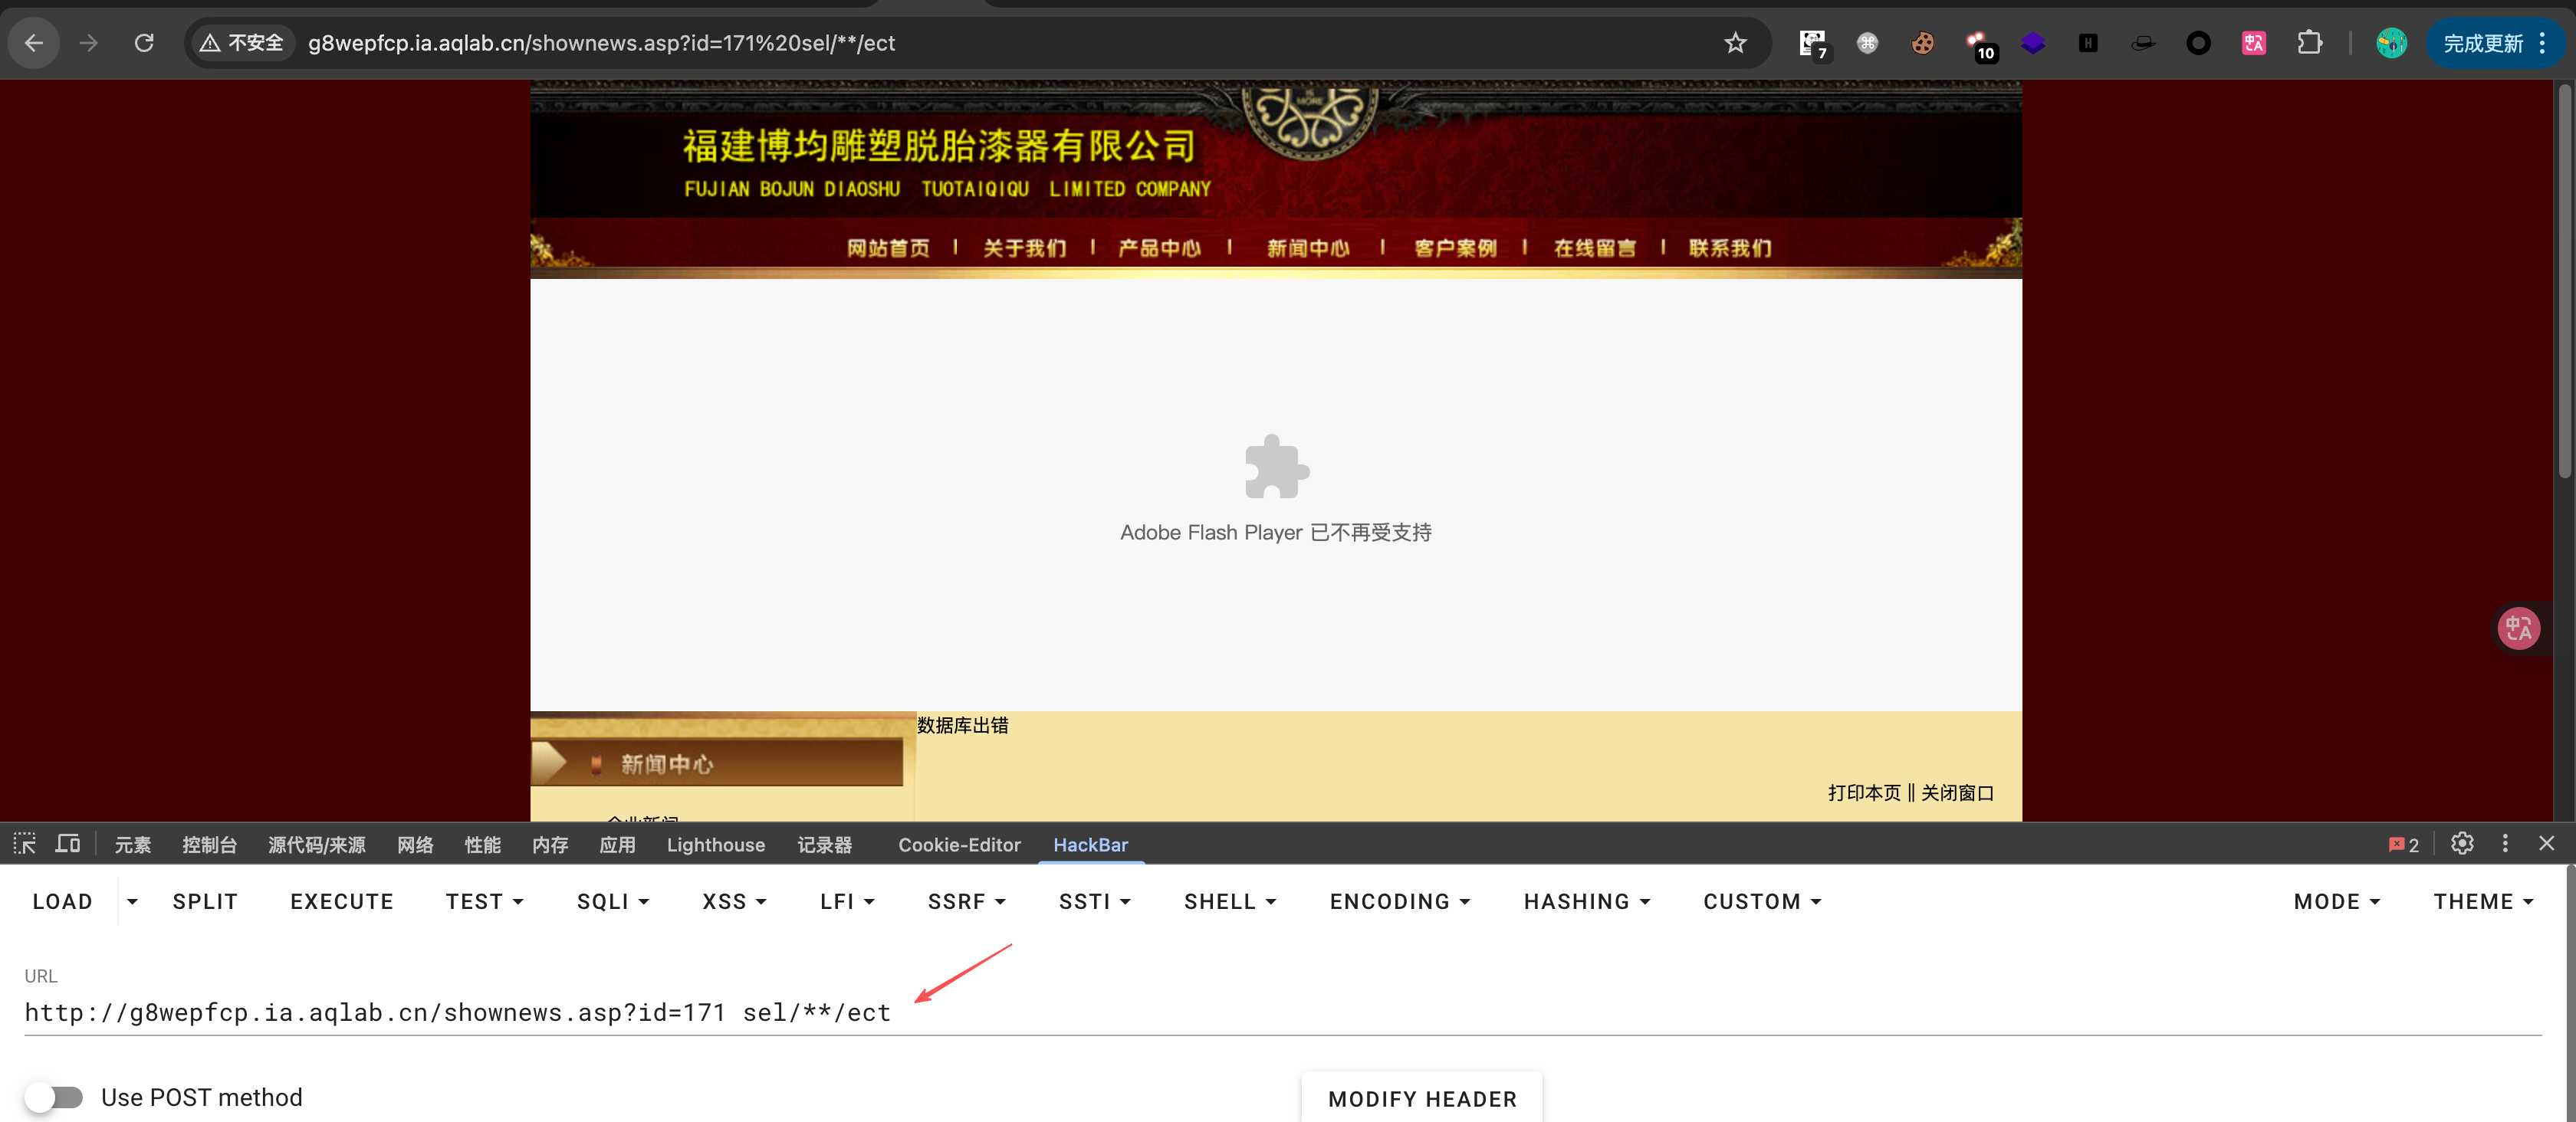Open the arrow dropdown next to LOAD
The image size is (2576, 1122).
coord(132,901)
